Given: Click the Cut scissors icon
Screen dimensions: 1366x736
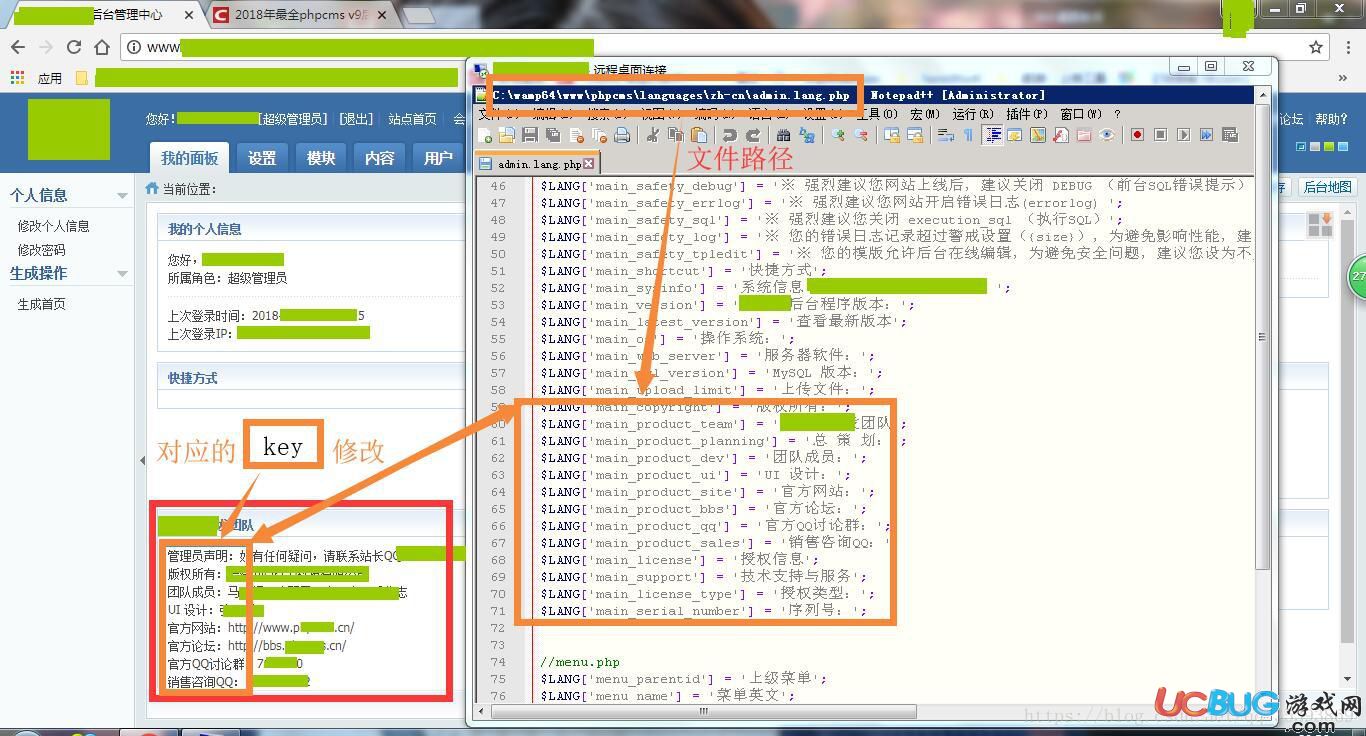Looking at the screenshot, I should [652, 135].
